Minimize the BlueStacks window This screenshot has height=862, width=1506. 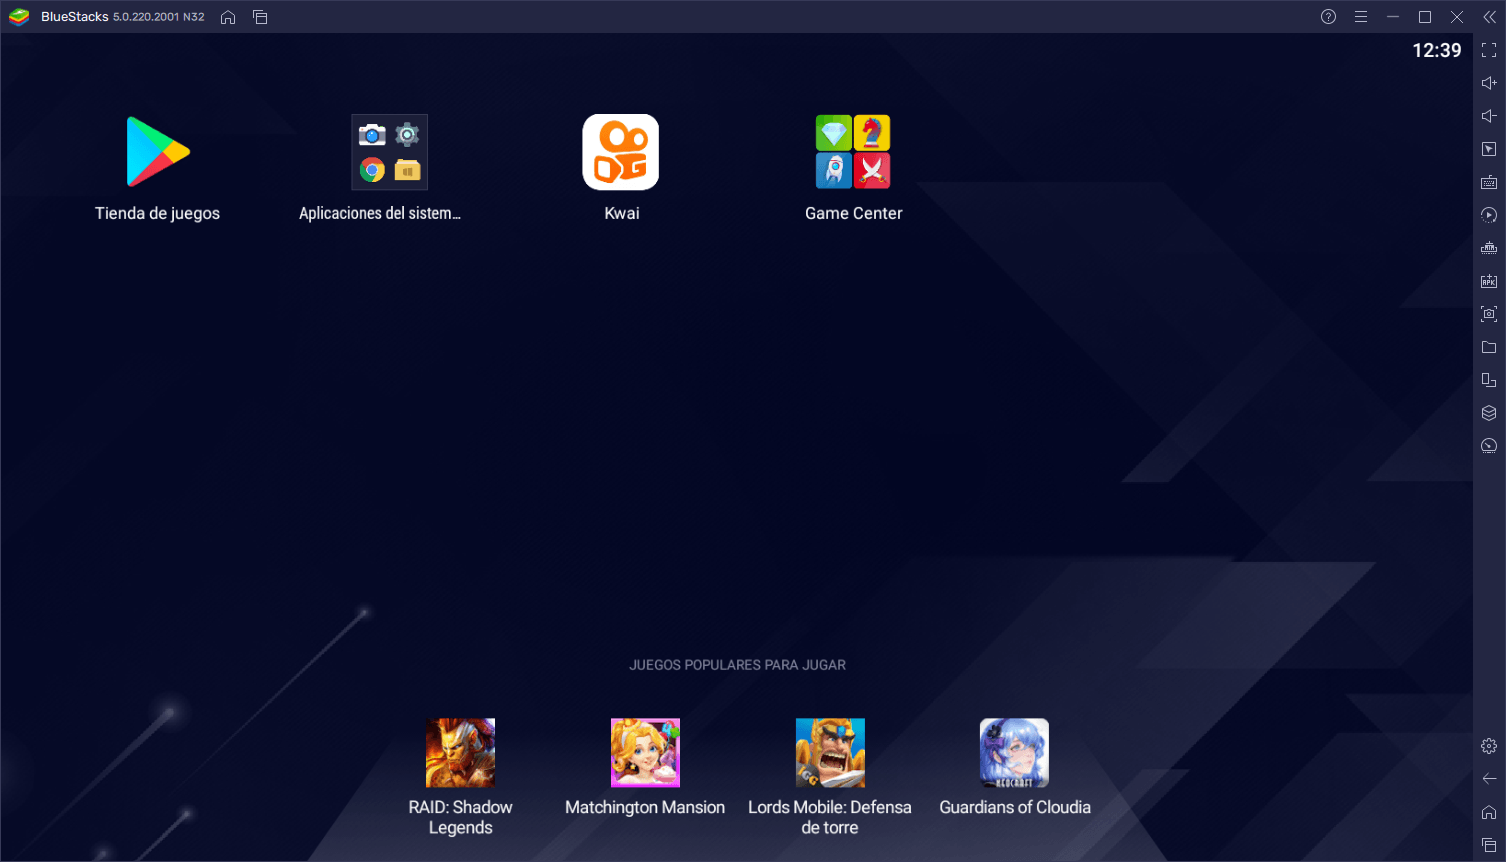point(1393,17)
